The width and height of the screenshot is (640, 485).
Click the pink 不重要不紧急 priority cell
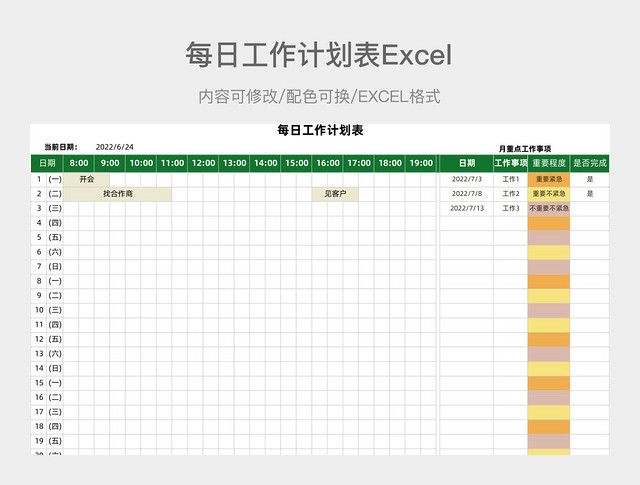coord(549,208)
